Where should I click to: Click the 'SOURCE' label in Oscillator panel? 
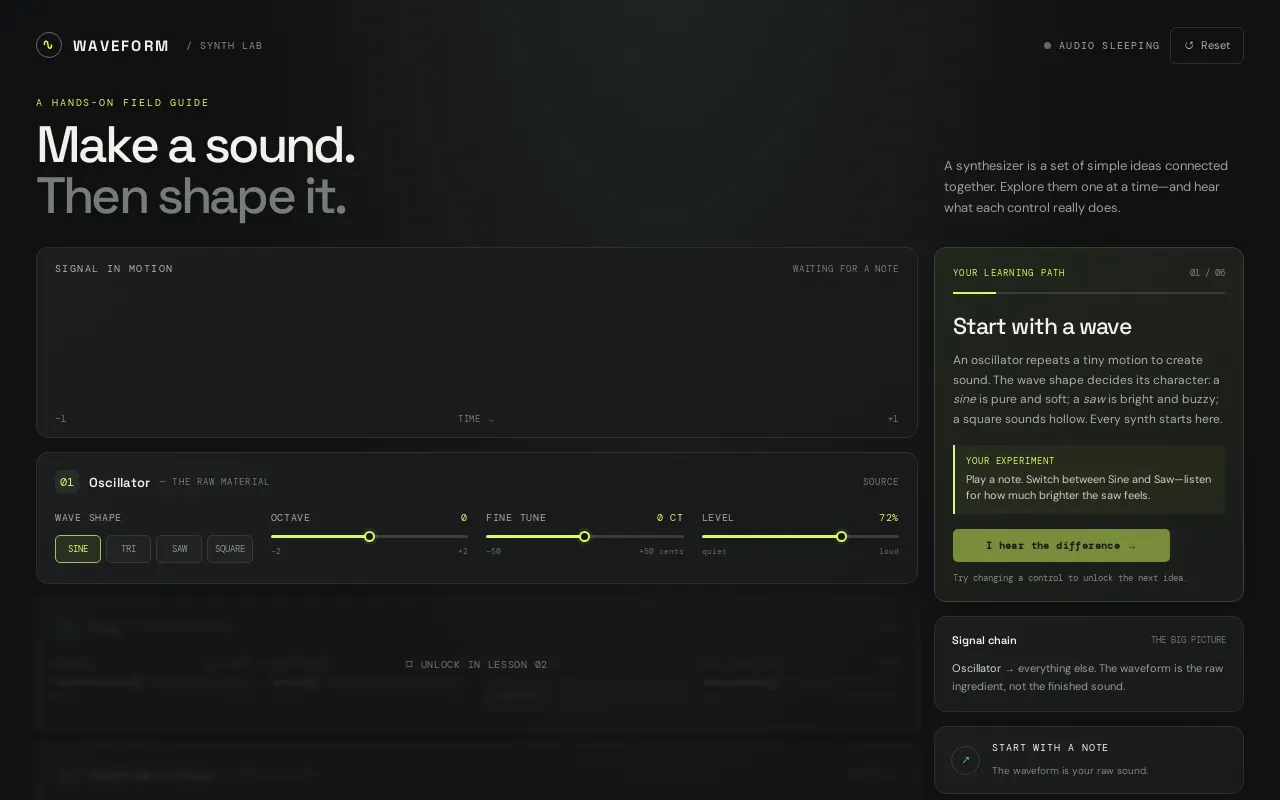click(881, 482)
